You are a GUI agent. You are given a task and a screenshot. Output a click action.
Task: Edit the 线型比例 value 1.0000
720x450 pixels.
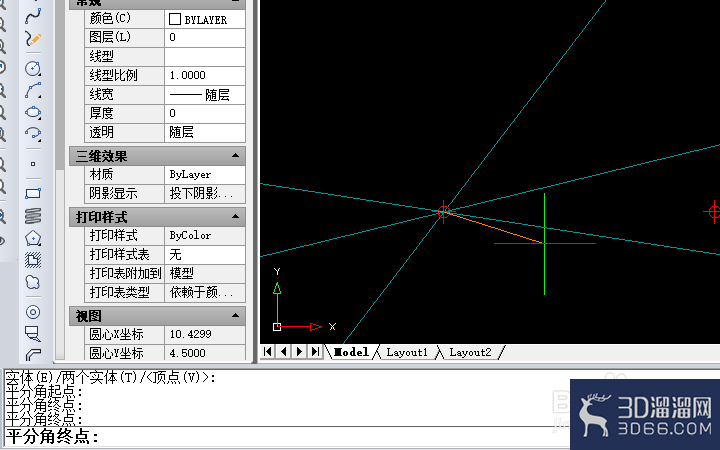pyautogui.click(x=205, y=75)
